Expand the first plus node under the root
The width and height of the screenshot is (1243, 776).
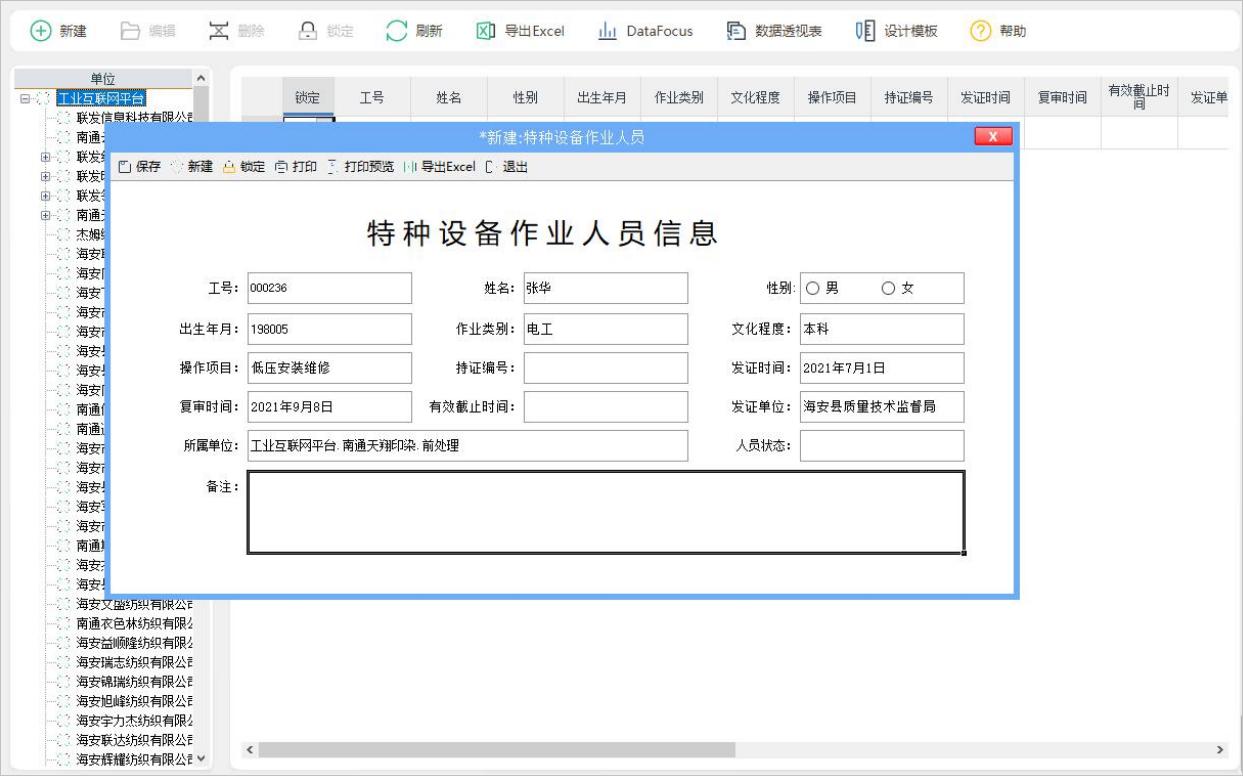tap(46, 157)
